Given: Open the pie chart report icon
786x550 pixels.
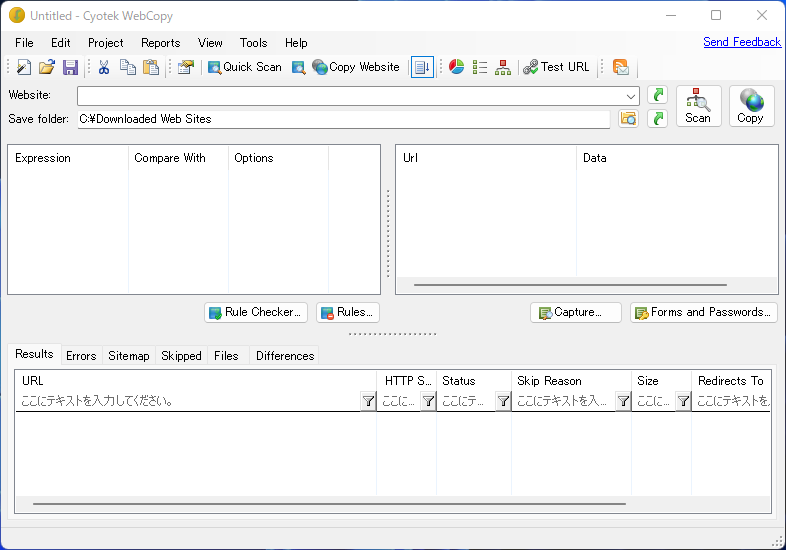Looking at the screenshot, I should tap(456, 67).
